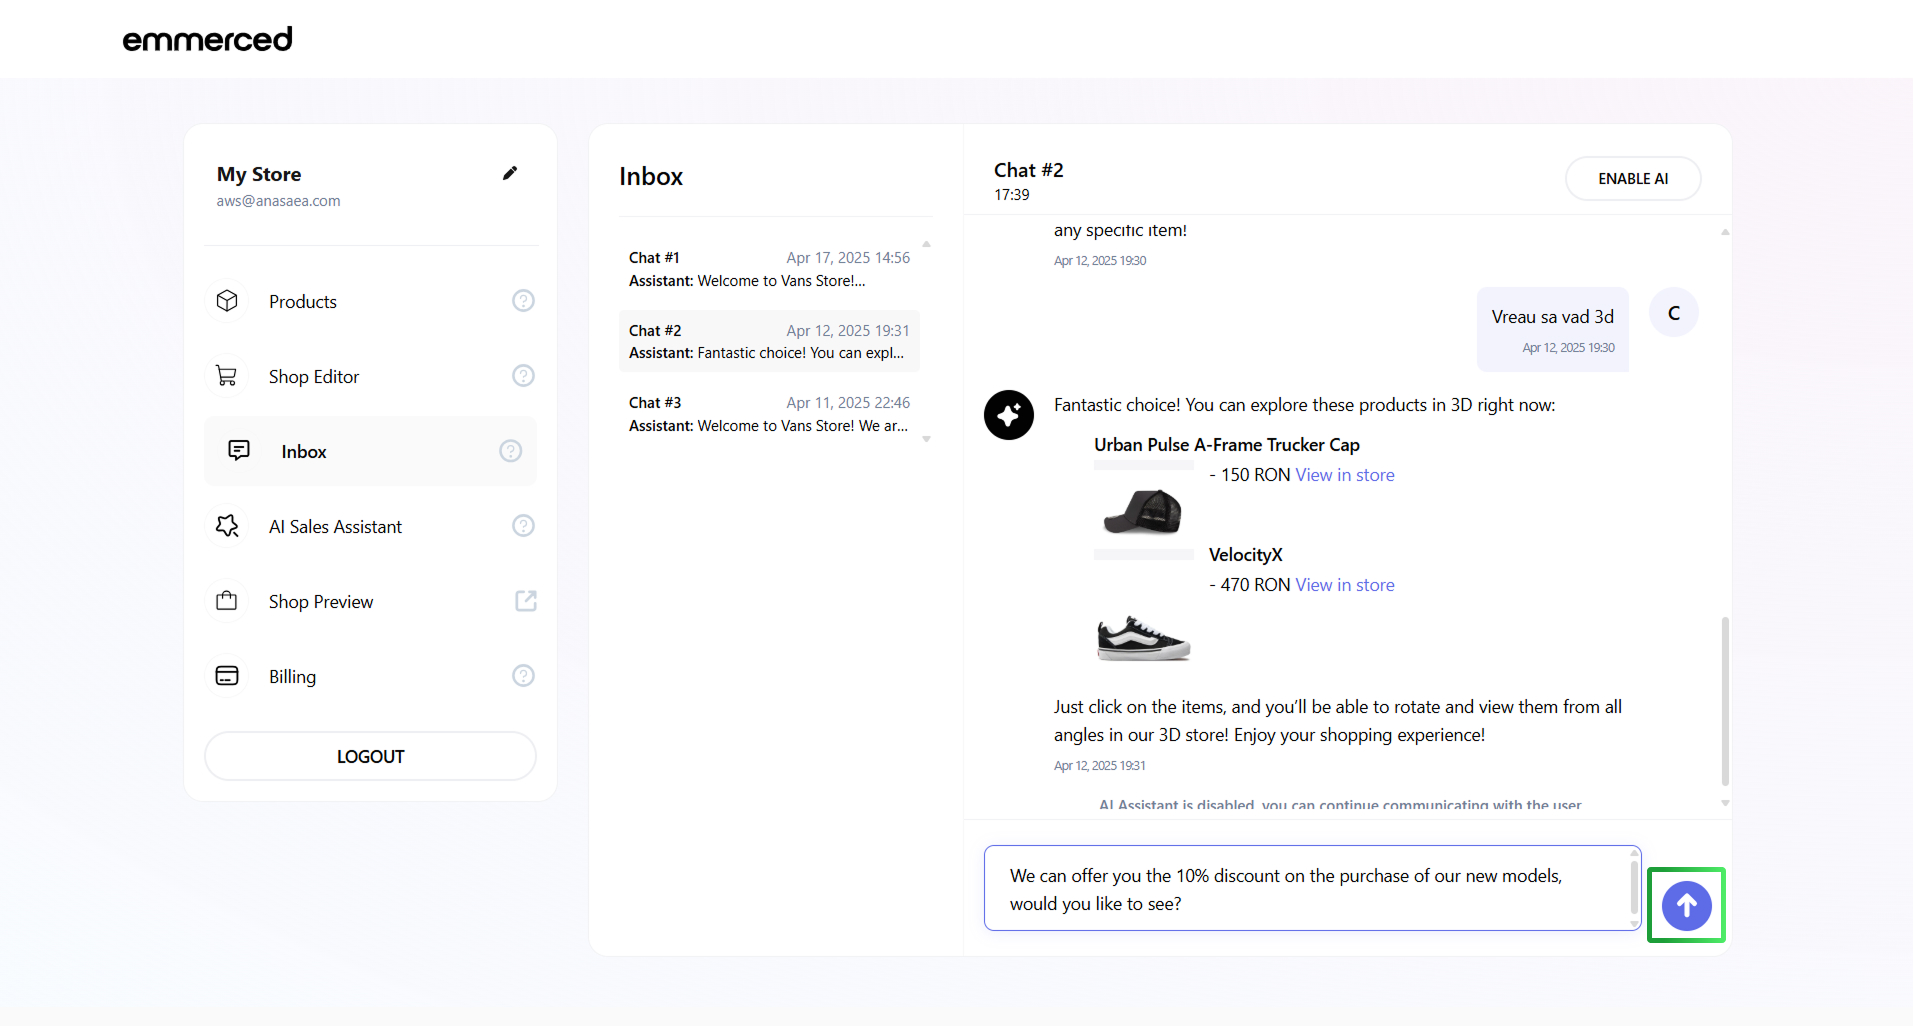Click the help icon beside AI Sales Assistant
This screenshot has height=1026, width=1913.
[523, 526]
